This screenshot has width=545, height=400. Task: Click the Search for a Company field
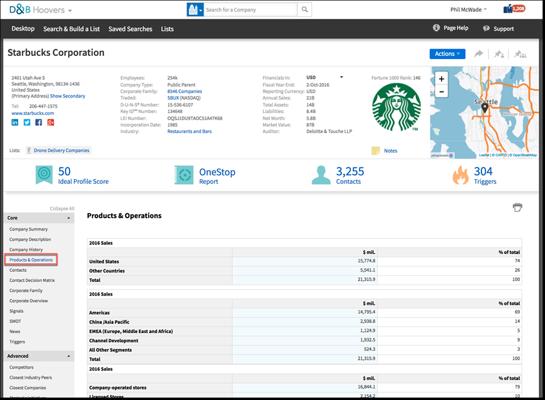click(x=251, y=10)
